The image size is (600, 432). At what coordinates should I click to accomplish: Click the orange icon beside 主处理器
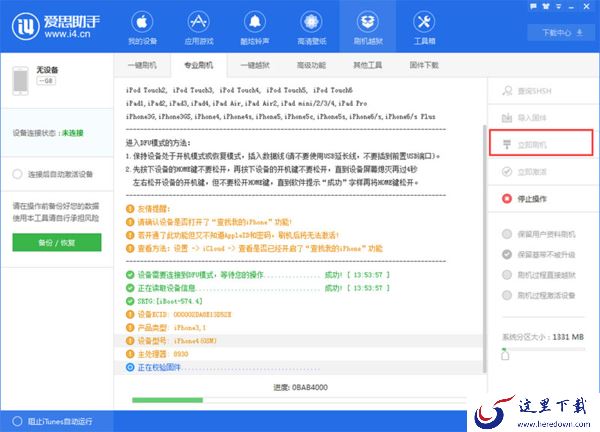(130, 354)
